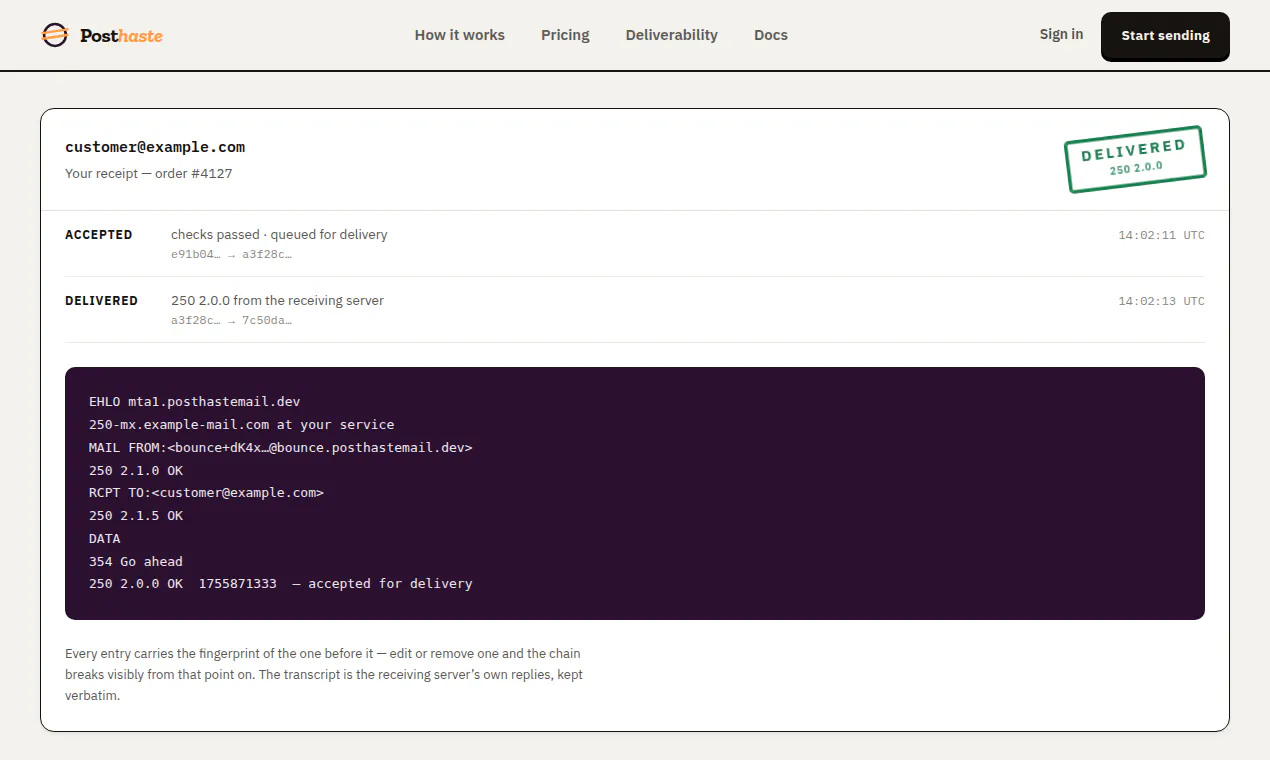Click the receipt subject line order #4127
This screenshot has width=1270, height=760.
tap(149, 173)
